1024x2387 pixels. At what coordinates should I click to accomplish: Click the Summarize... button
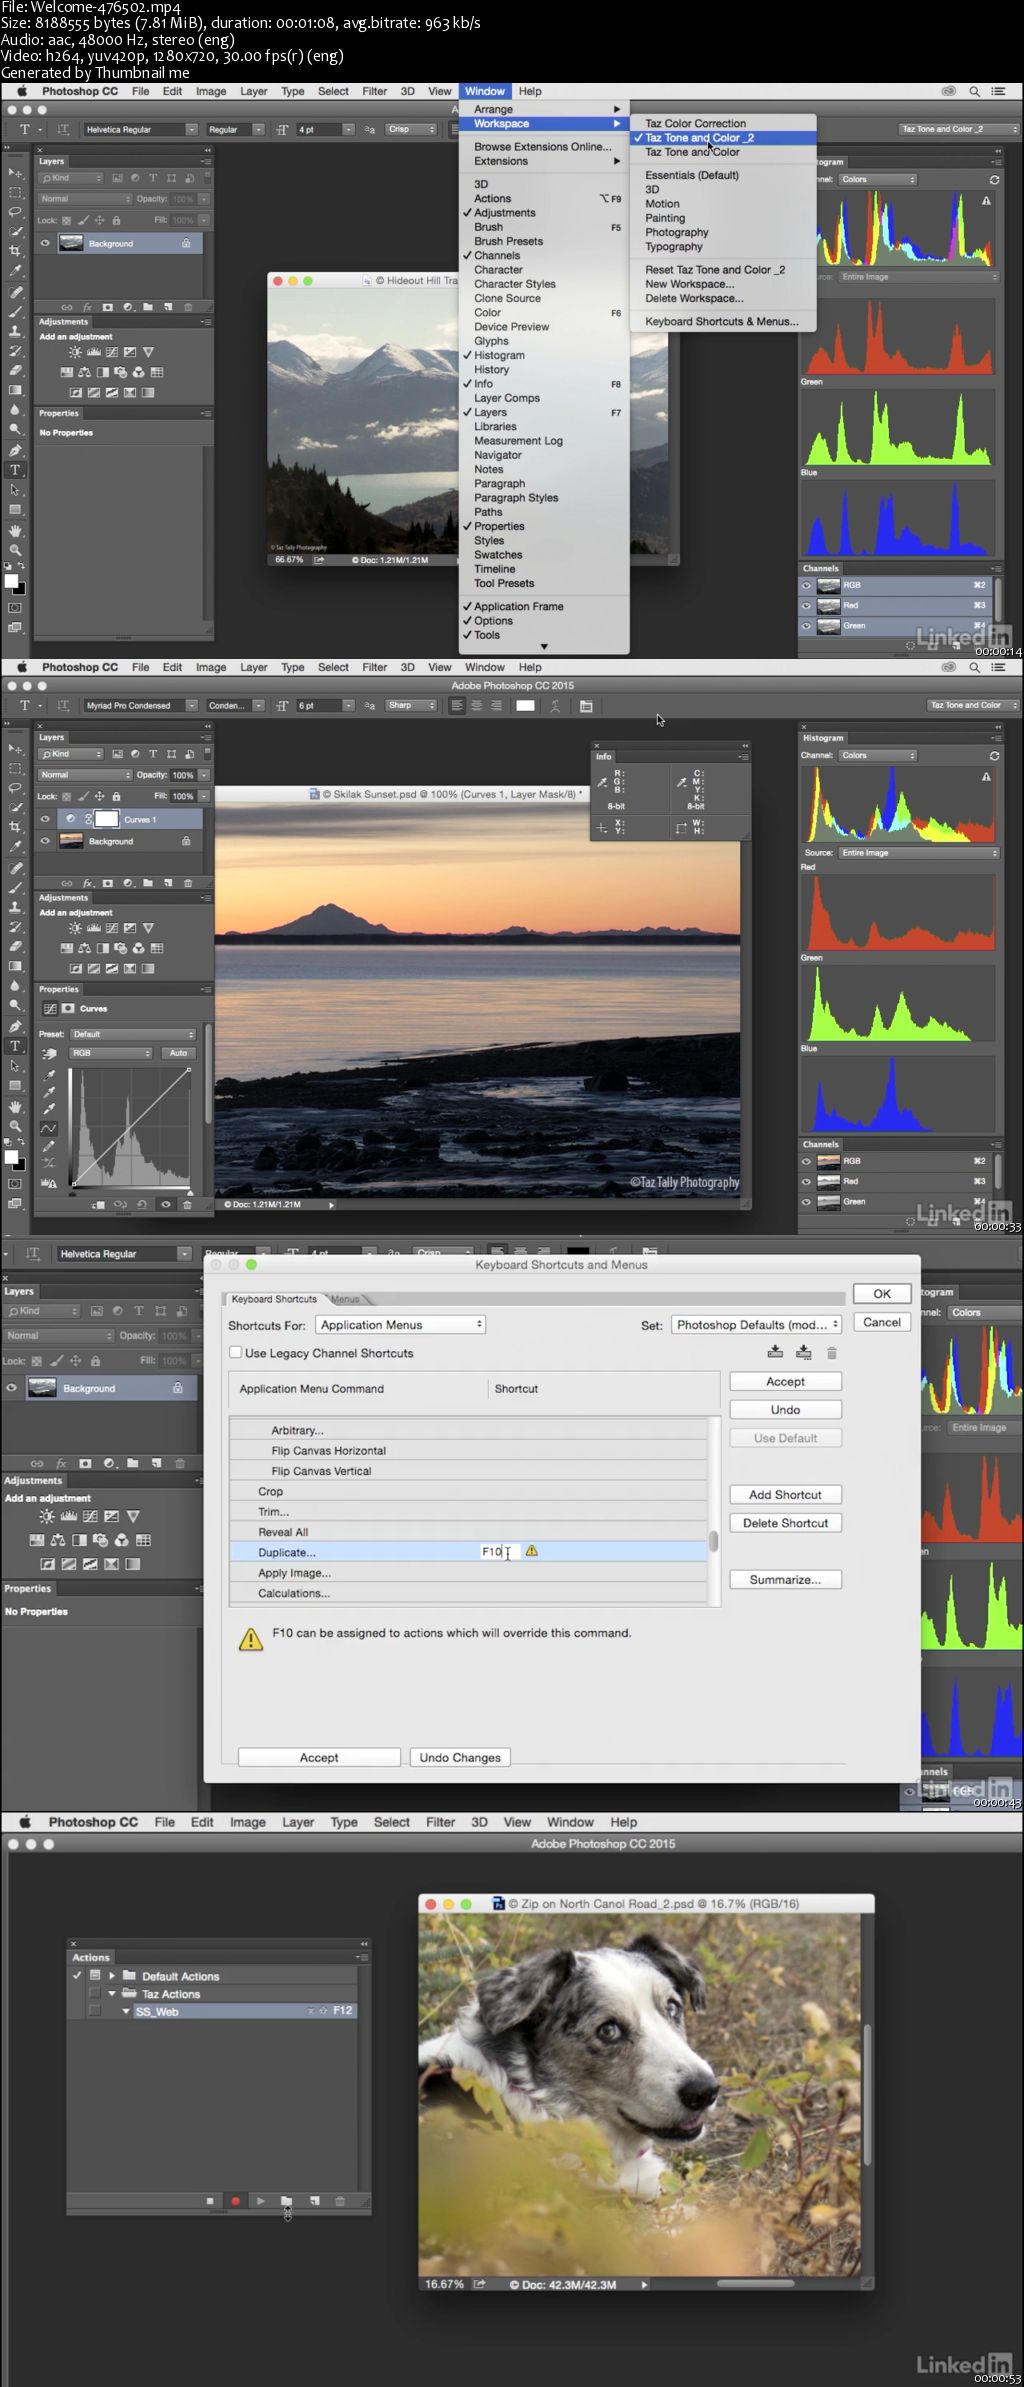tap(785, 1579)
